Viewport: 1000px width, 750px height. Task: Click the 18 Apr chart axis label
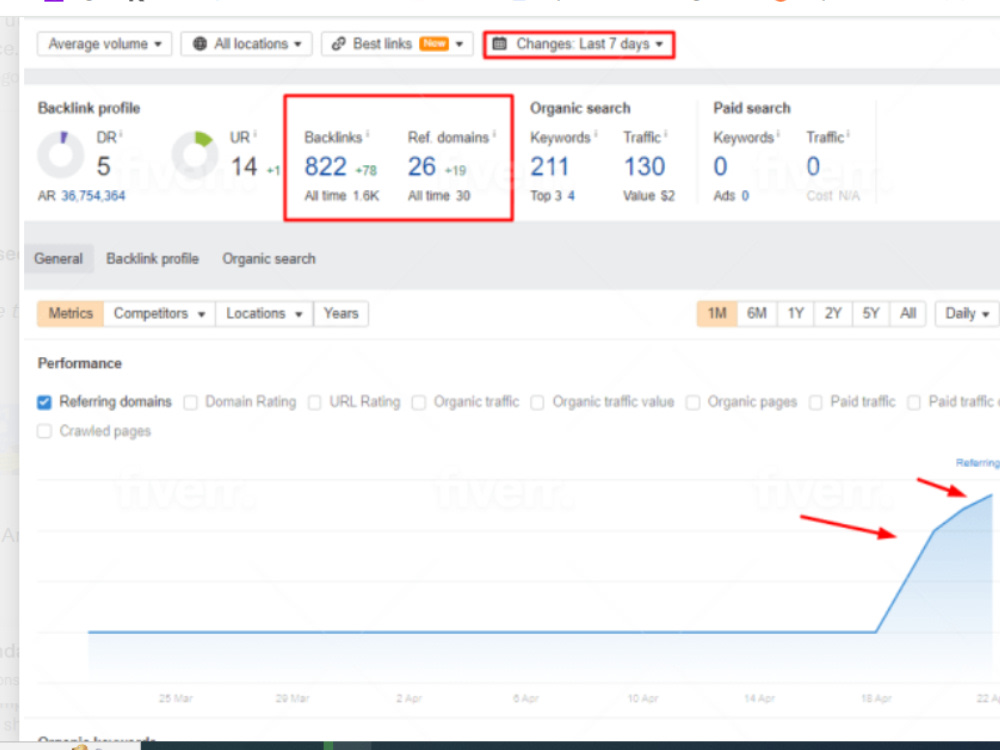[x=876, y=698]
